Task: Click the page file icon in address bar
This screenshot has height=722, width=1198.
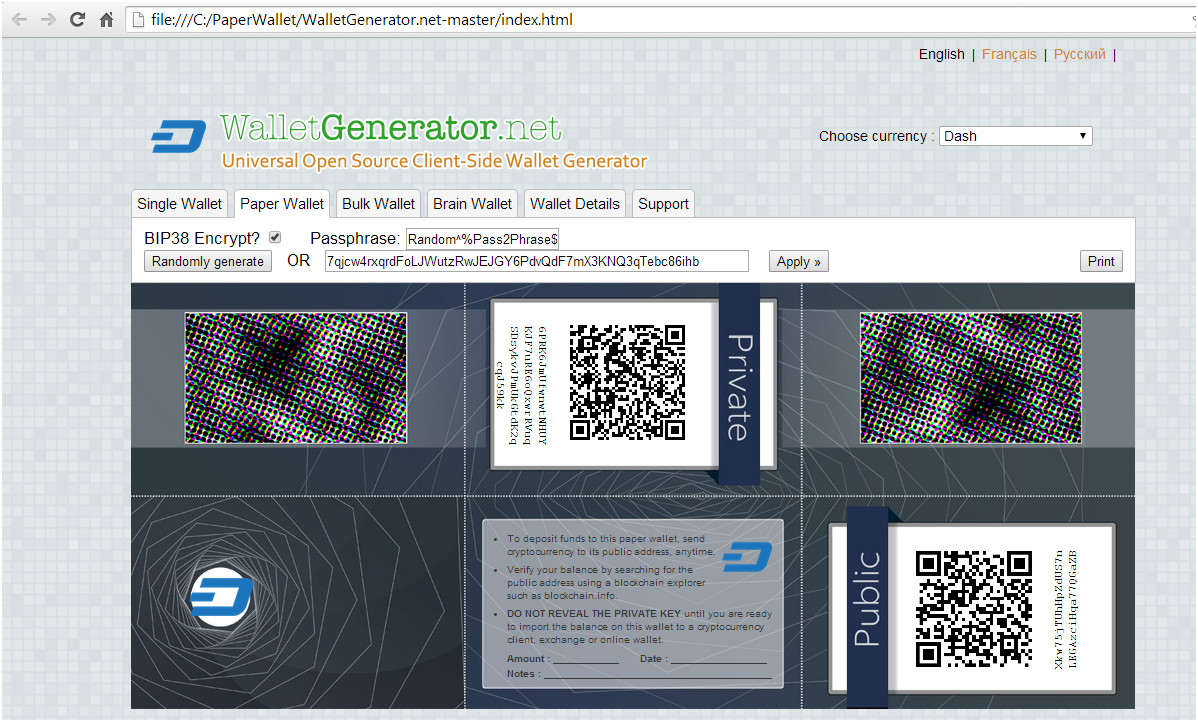Action: click(x=138, y=20)
